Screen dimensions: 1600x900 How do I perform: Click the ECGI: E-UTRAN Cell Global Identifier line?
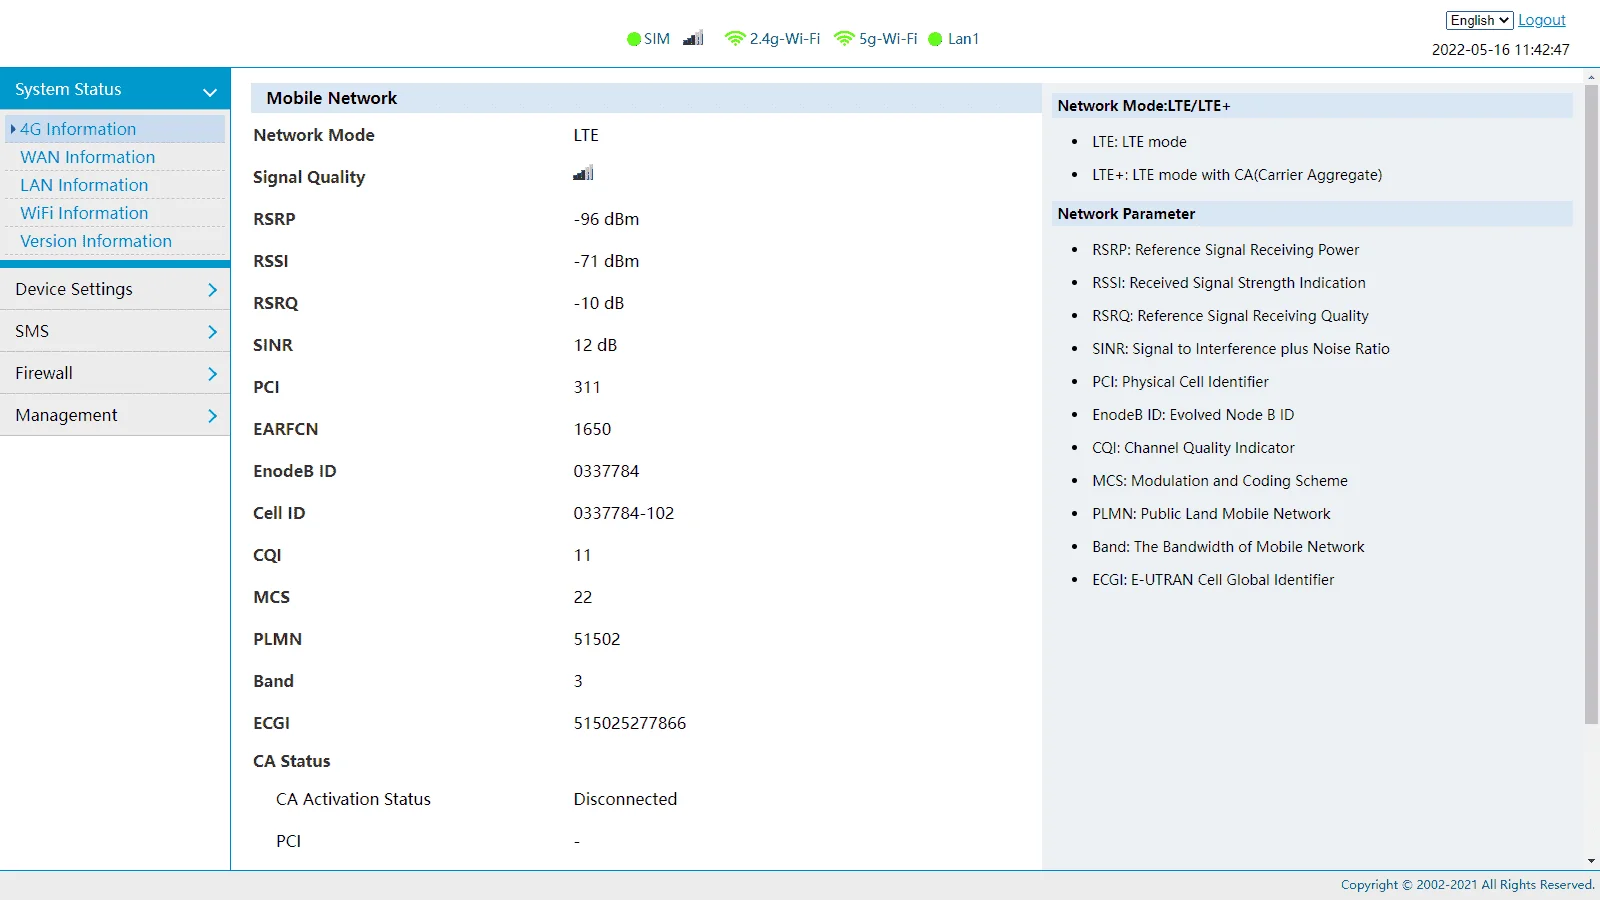(1213, 580)
